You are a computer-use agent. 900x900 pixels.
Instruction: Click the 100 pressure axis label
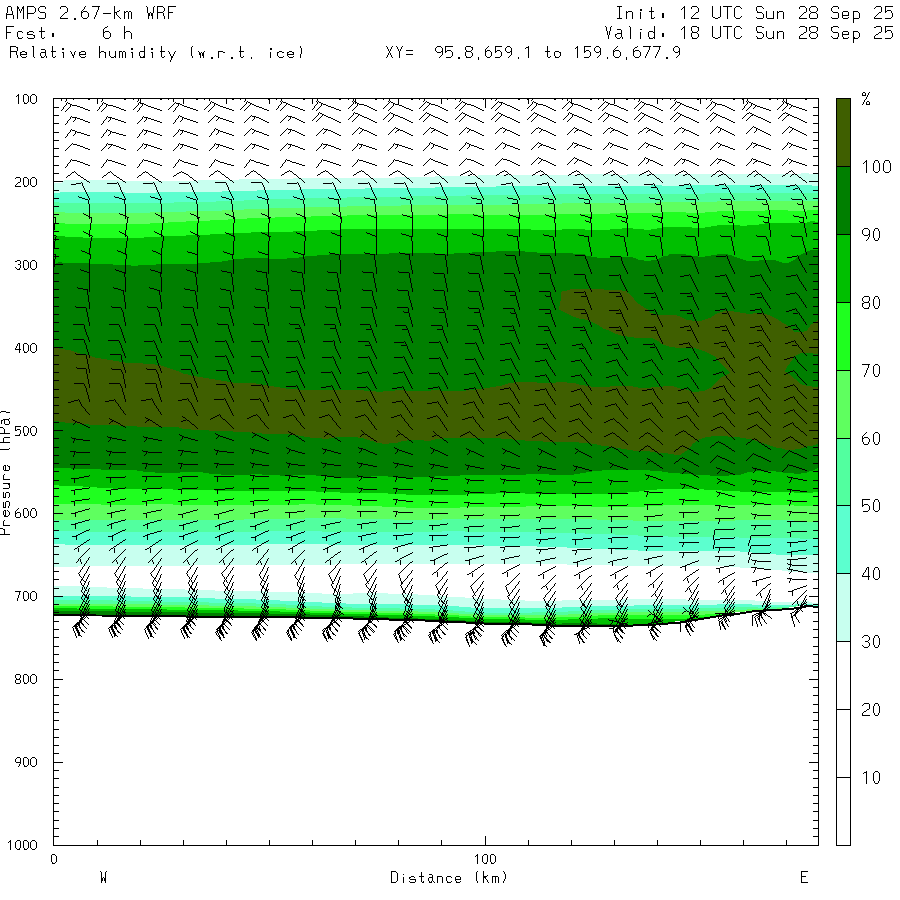pyautogui.click(x=26, y=99)
